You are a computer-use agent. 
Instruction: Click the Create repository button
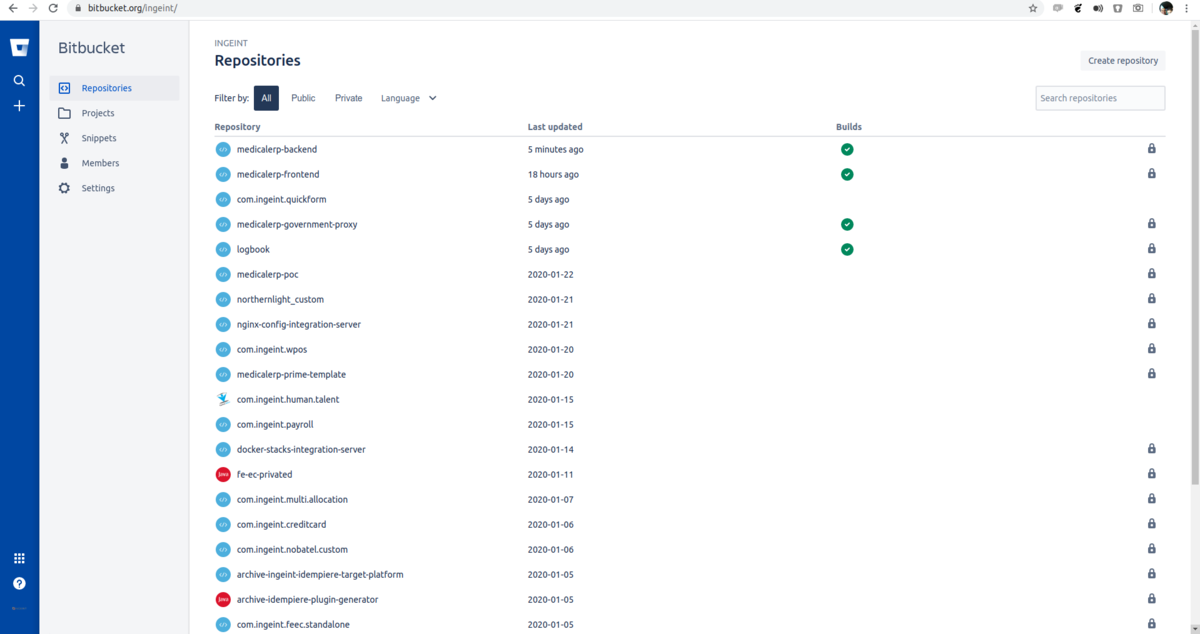(x=1122, y=60)
